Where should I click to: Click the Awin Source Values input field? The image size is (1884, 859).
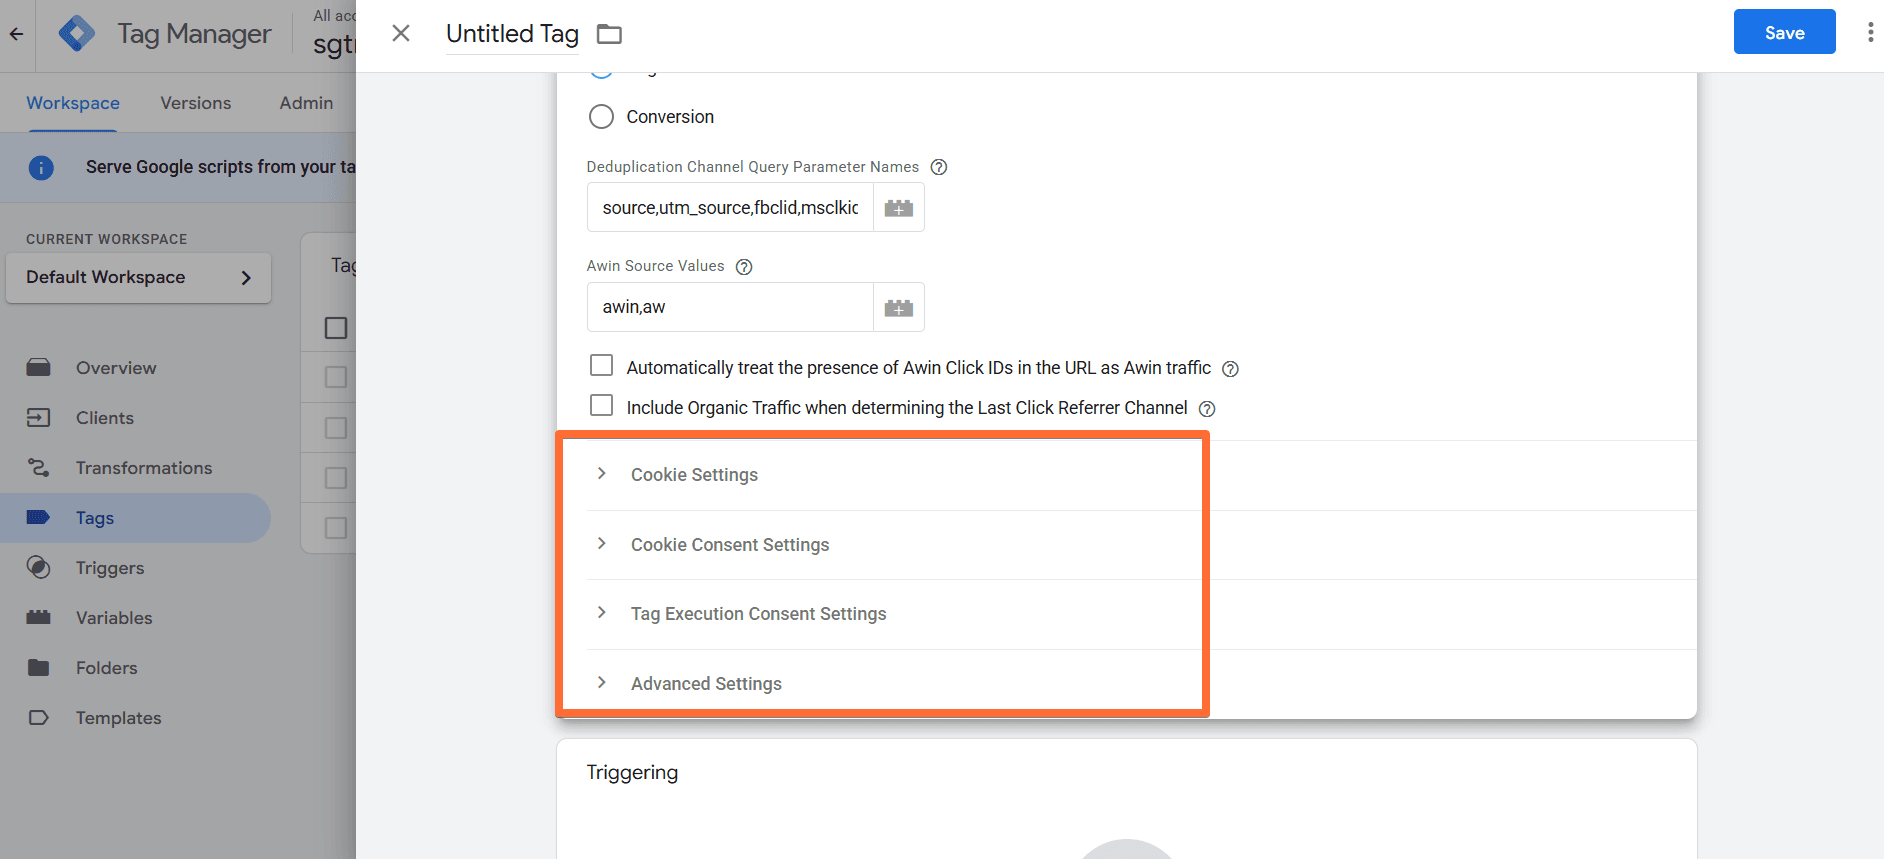[730, 308]
